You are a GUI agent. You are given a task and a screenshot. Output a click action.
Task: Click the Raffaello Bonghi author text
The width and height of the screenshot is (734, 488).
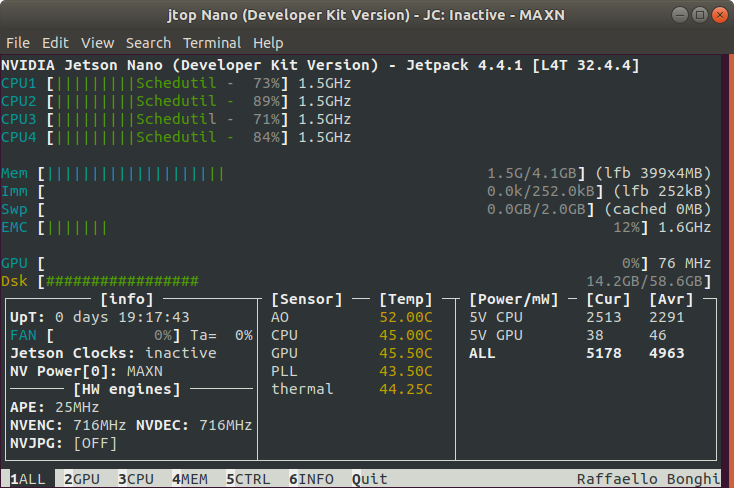(649, 479)
